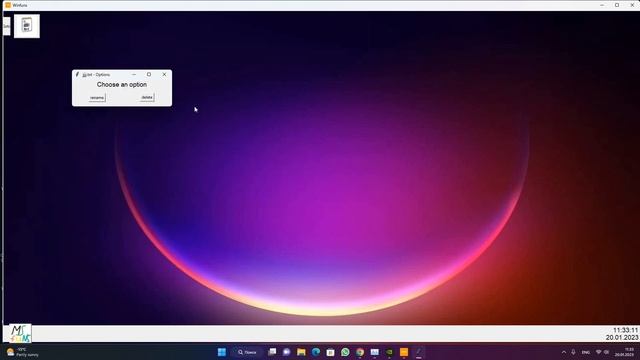
Task: Open the Windows Start menu
Action: [222, 352]
